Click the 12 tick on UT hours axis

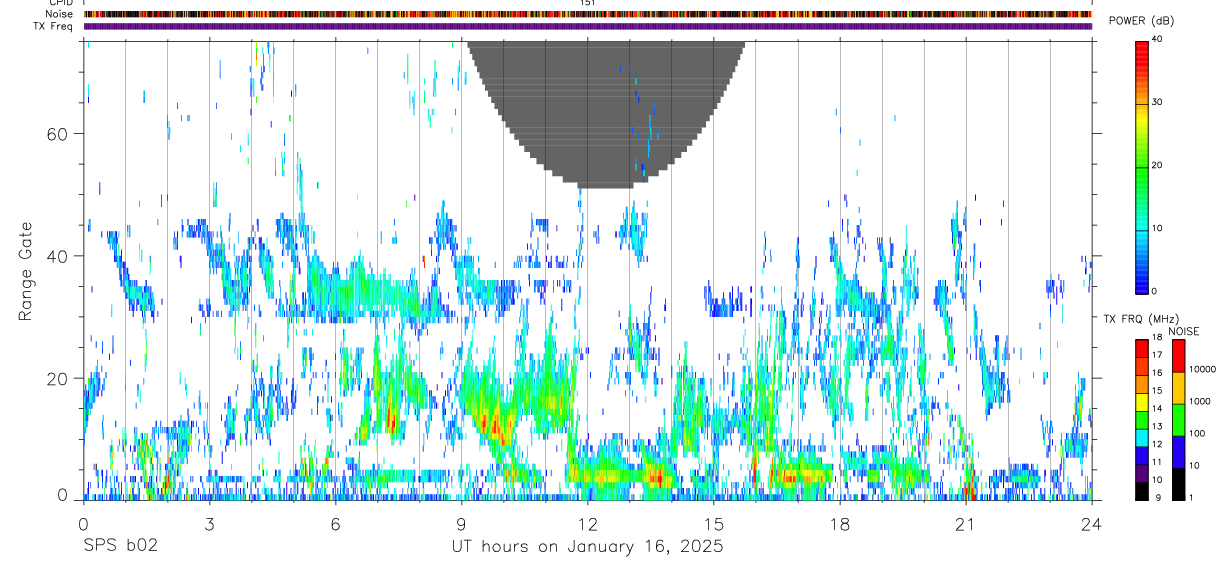click(x=588, y=523)
